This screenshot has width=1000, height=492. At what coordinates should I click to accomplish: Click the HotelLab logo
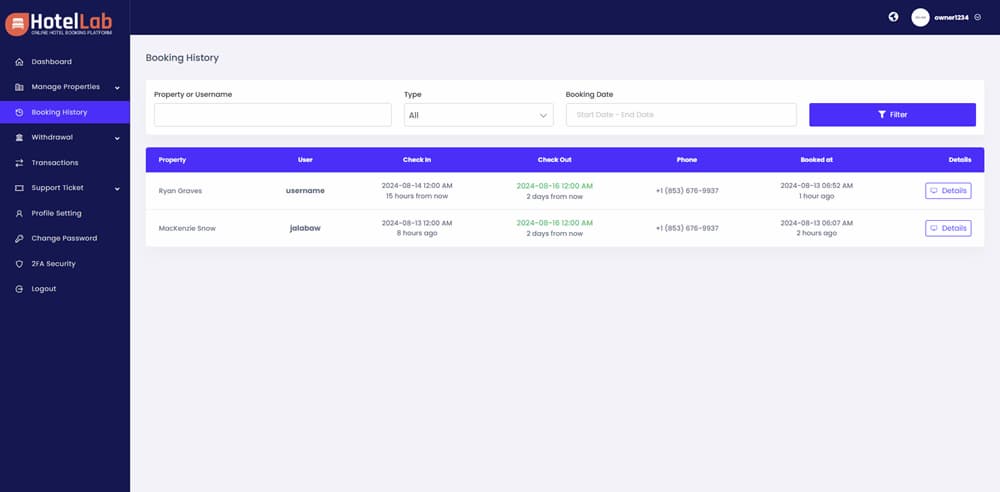pyautogui.click(x=59, y=24)
